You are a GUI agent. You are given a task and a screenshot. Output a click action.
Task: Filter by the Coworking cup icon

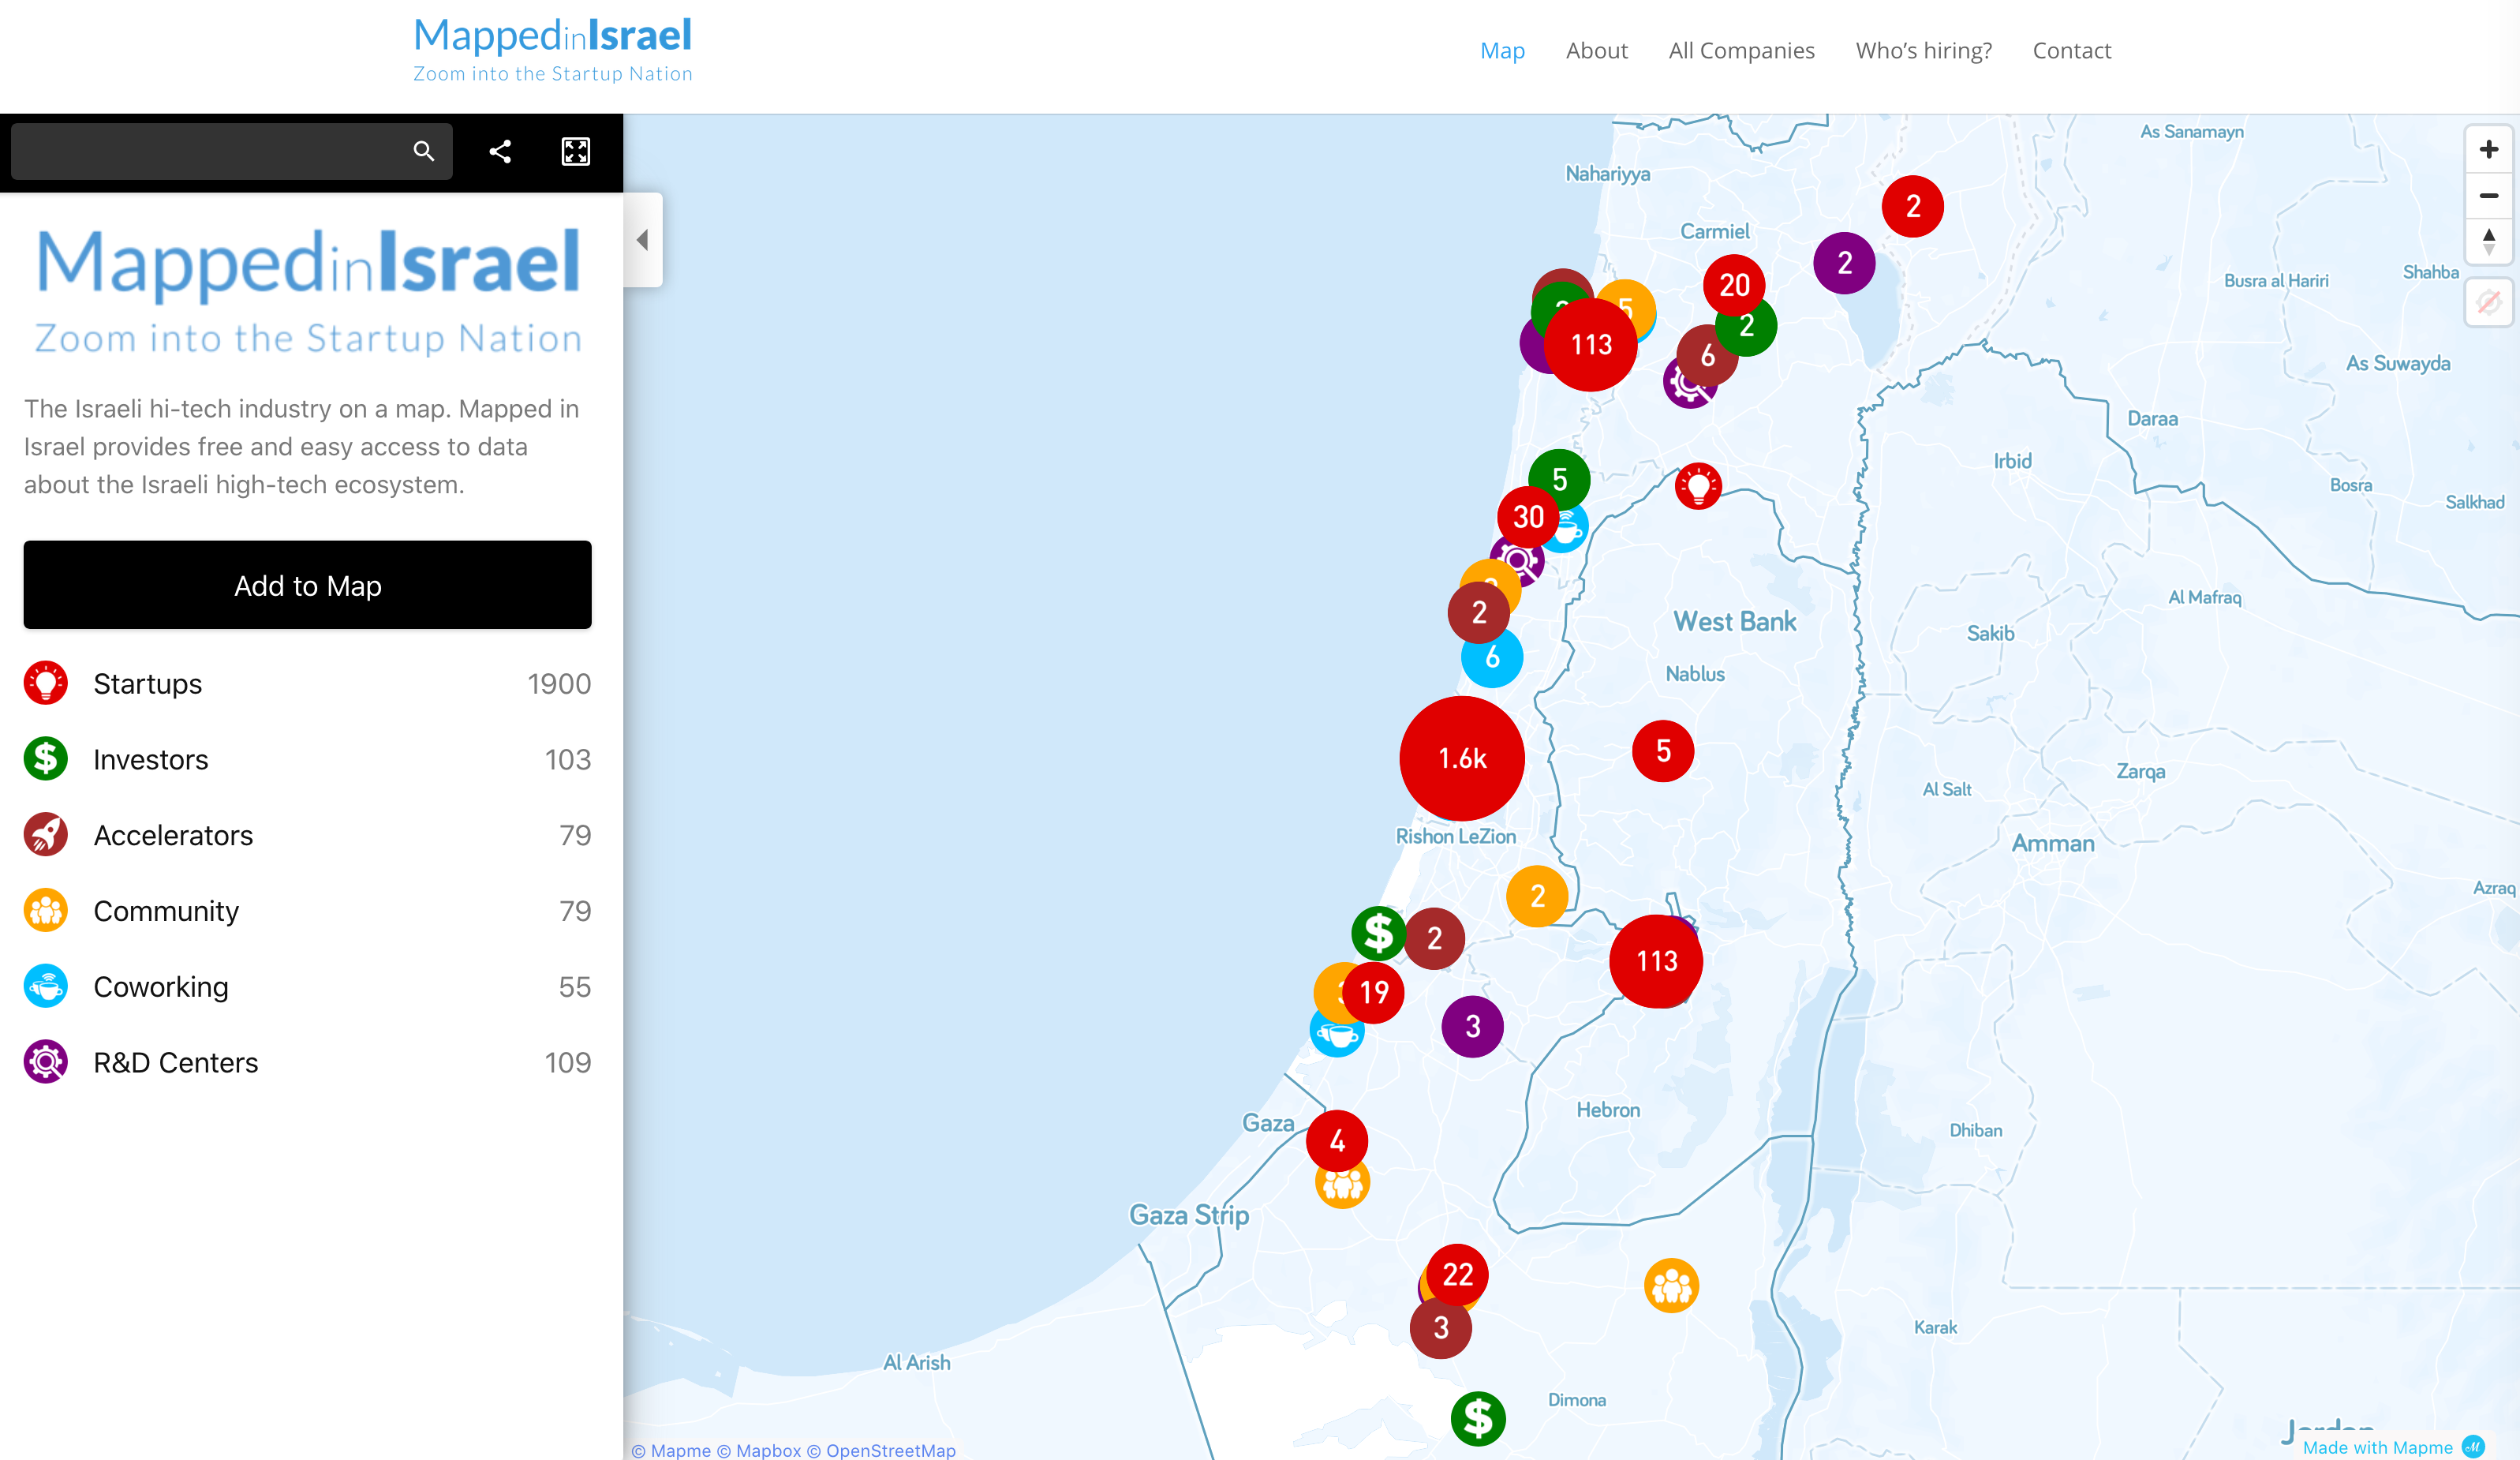click(46, 986)
